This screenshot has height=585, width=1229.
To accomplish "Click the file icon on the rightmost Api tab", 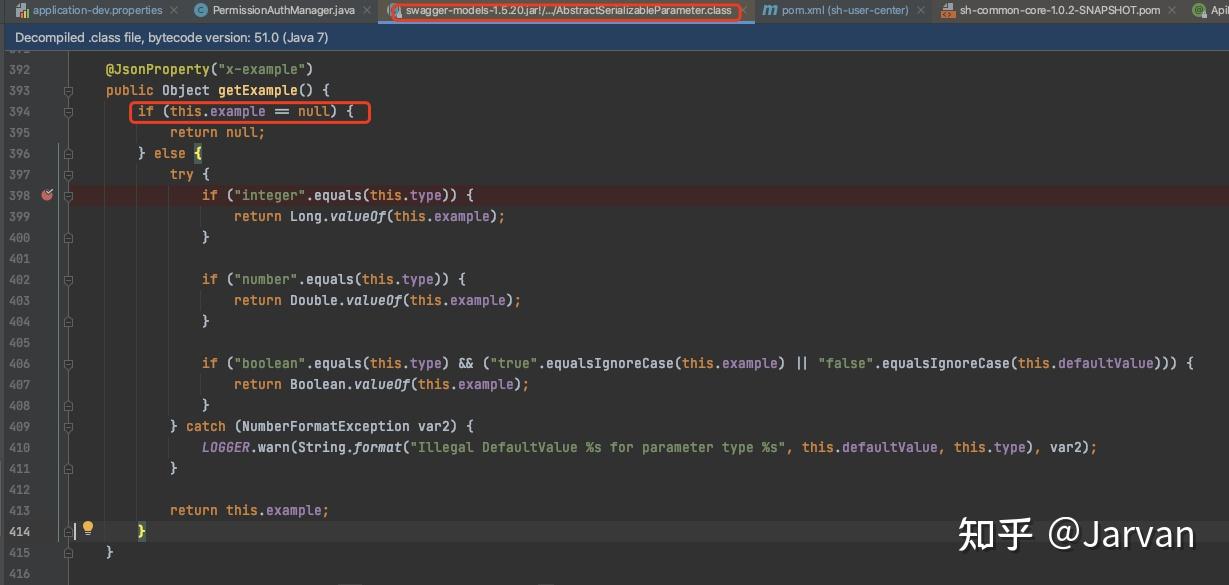I will point(1199,10).
